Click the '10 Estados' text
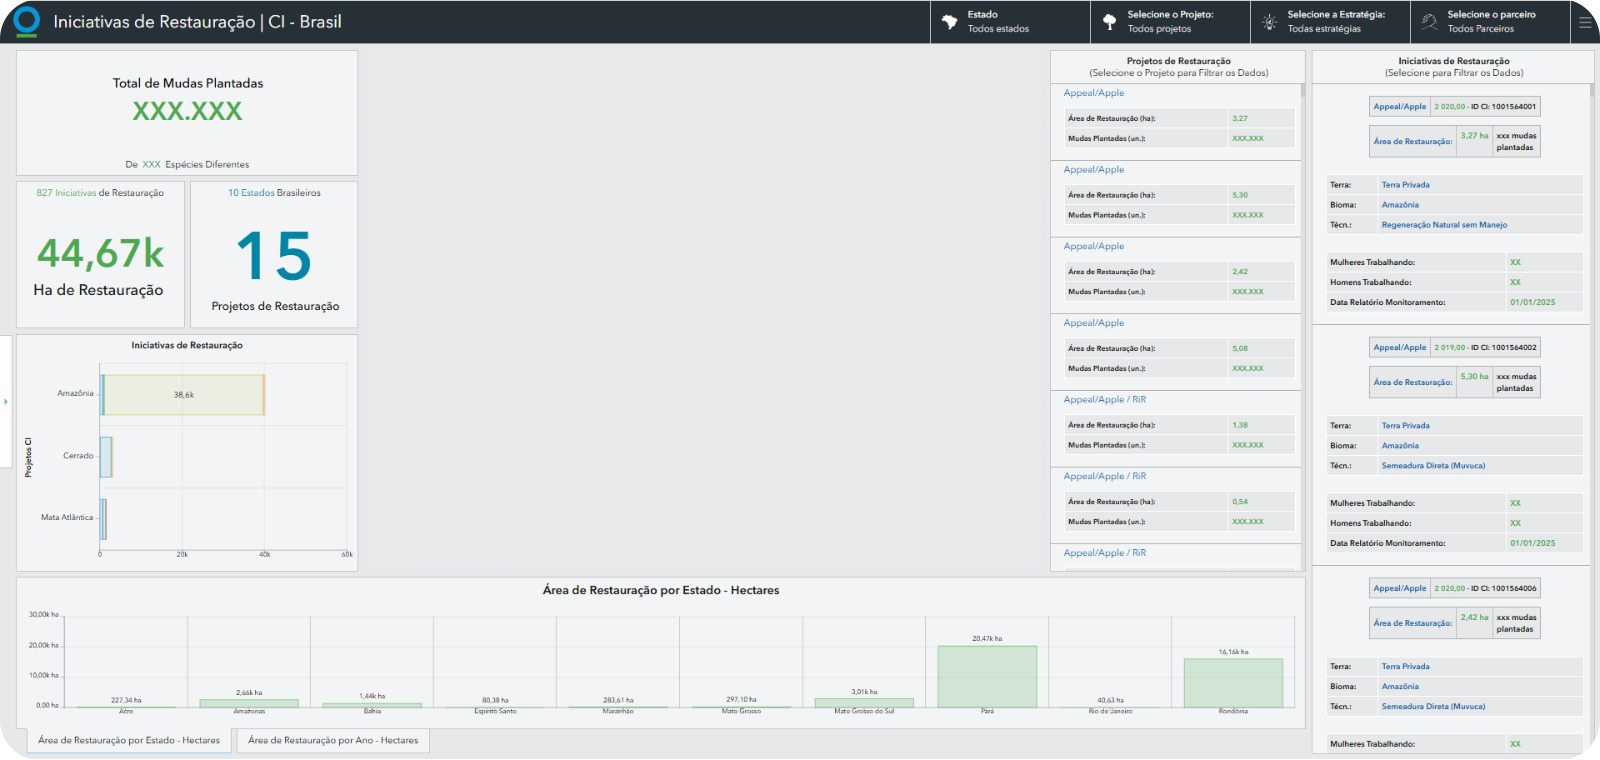 point(251,193)
